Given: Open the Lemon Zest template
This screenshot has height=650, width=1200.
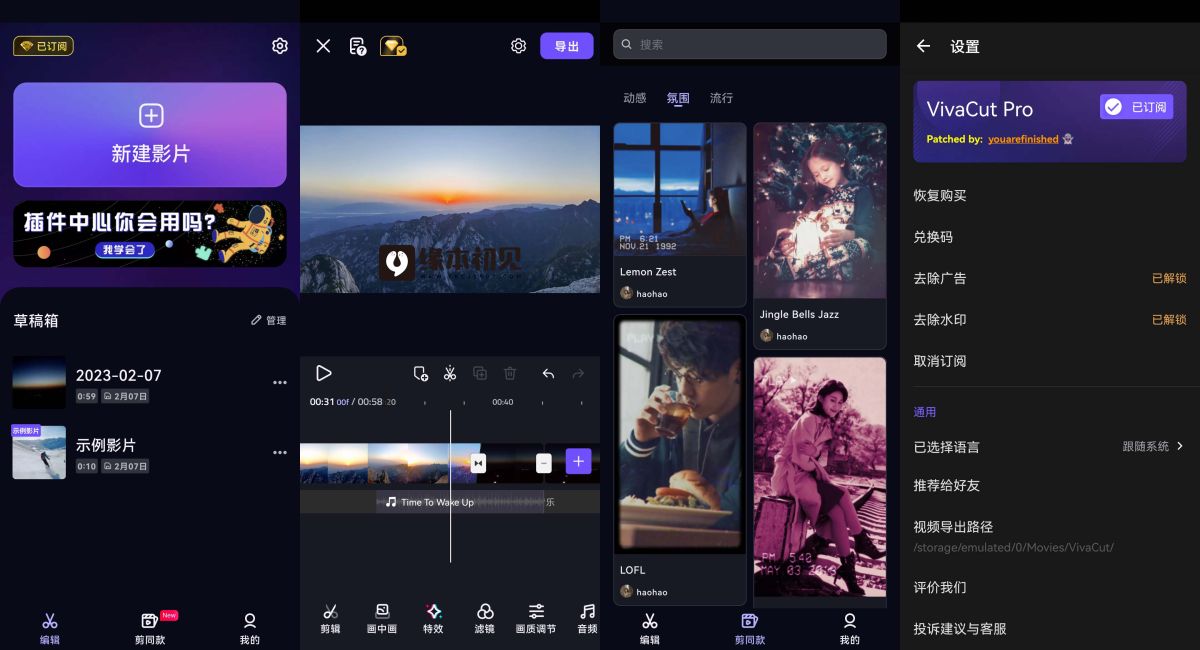Looking at the screenshot, I should [680, 214].
